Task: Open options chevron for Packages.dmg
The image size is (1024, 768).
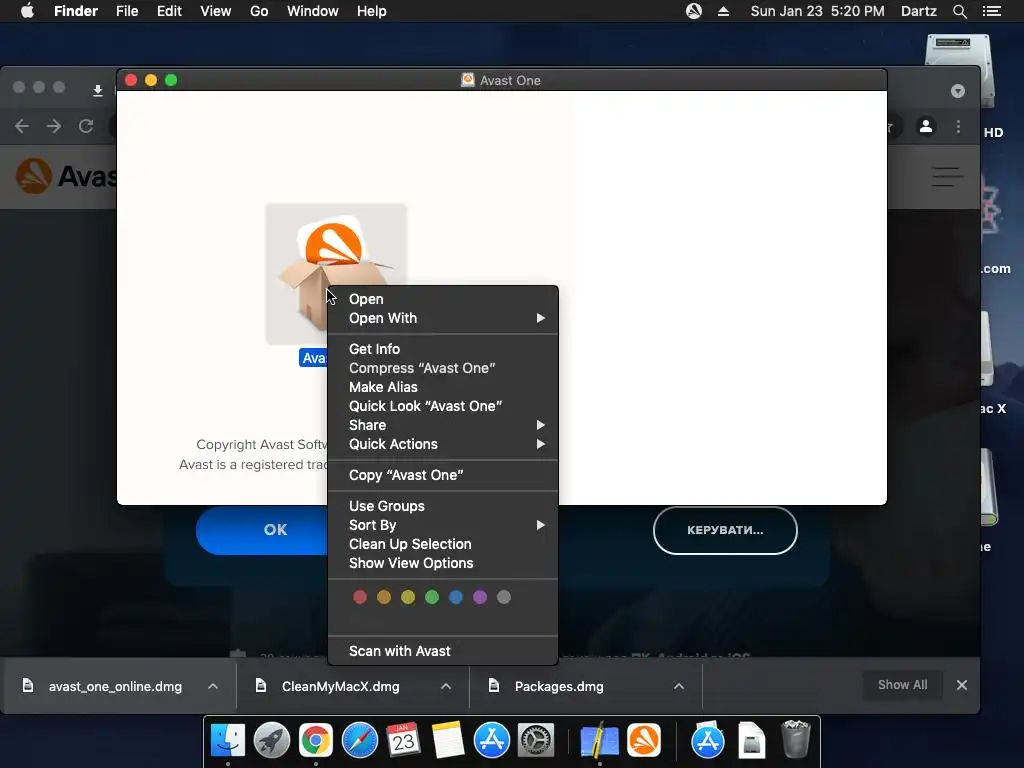Action: coord(679,686)
